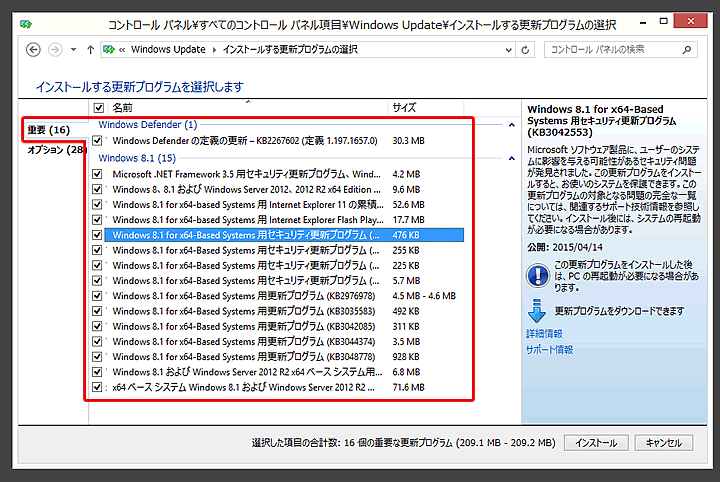Image resolution: width=720 pixels, height=482 pixels.
Task: Toggle the select-all checkbox in the header
Action: click(98, 108)
